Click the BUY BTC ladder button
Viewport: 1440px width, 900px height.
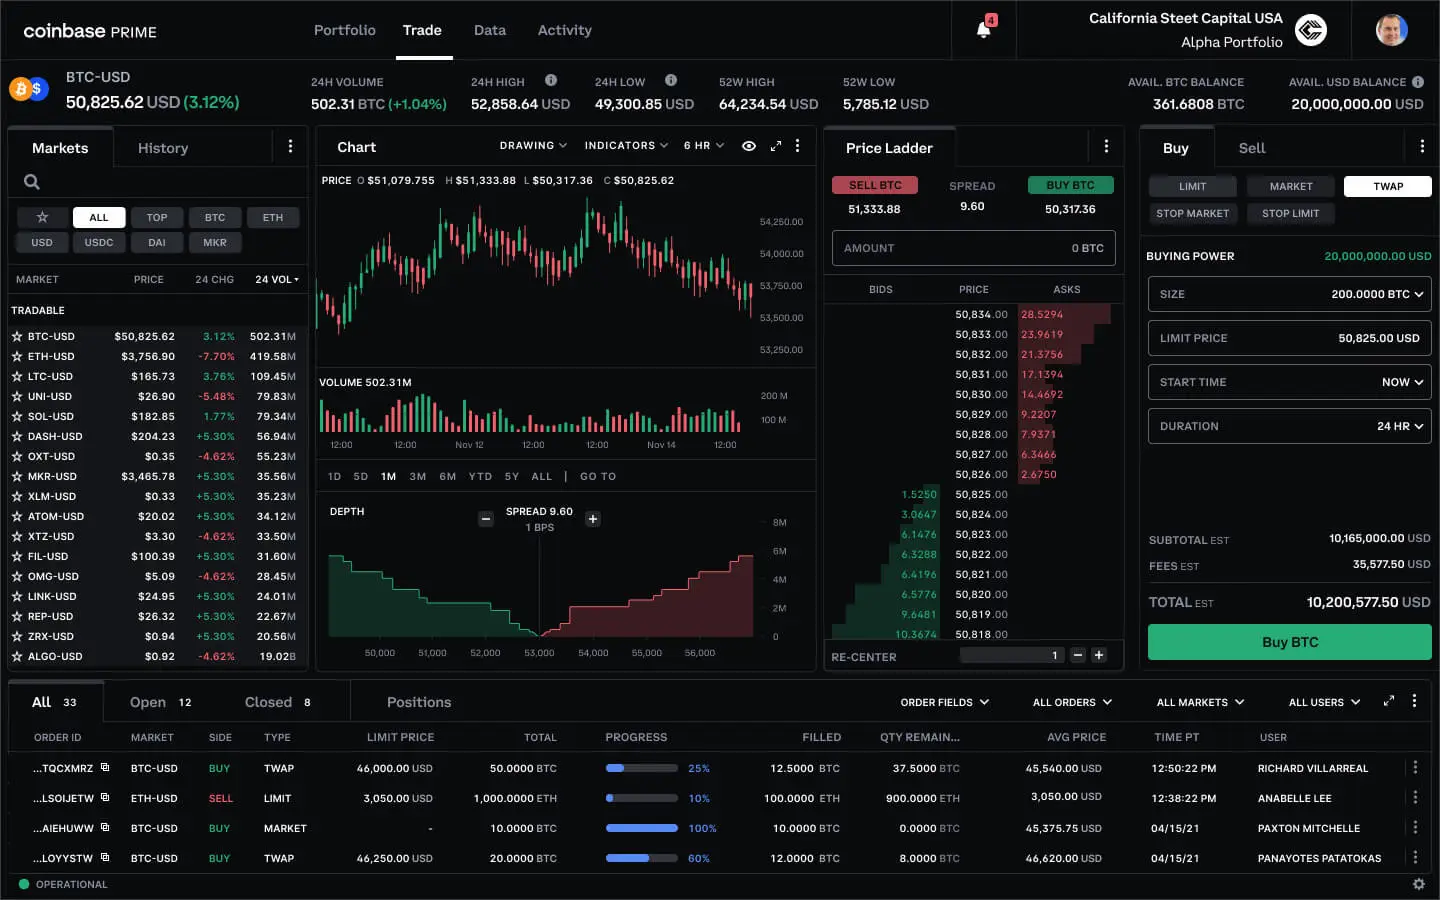point(1070,185)
